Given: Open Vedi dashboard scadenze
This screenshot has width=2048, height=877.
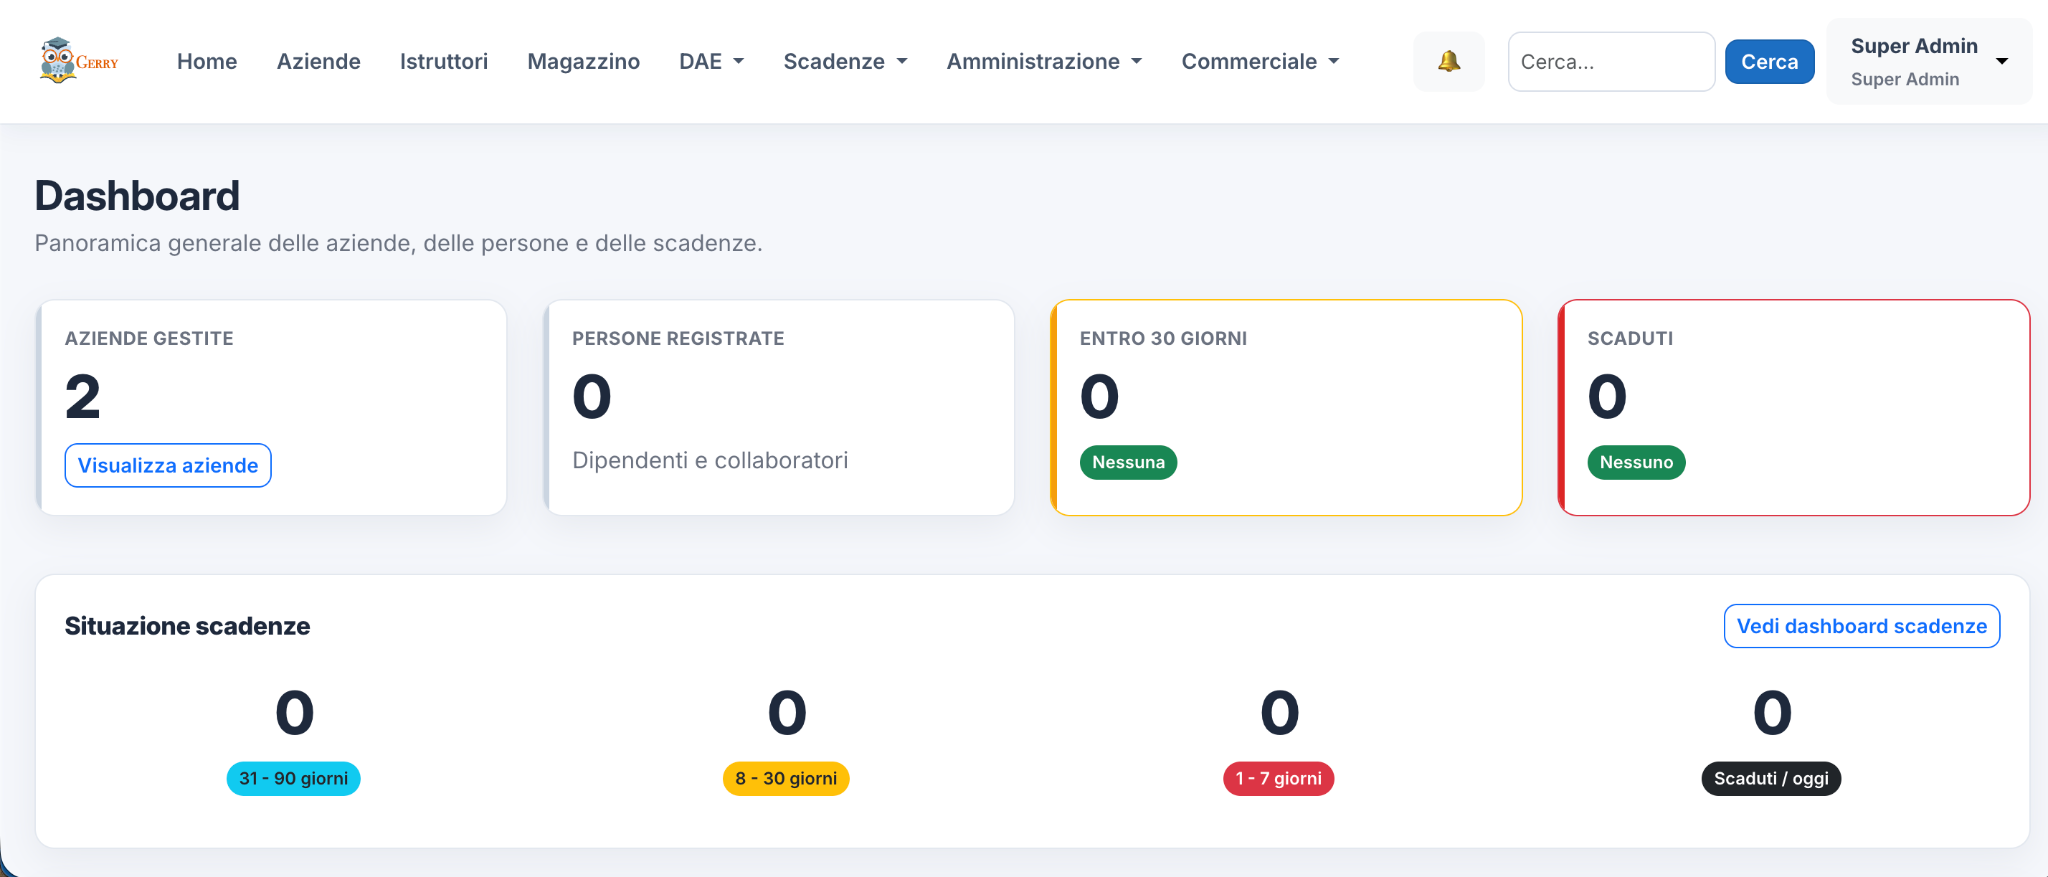Looking at the screenshot, I should tap(1861, 626).
